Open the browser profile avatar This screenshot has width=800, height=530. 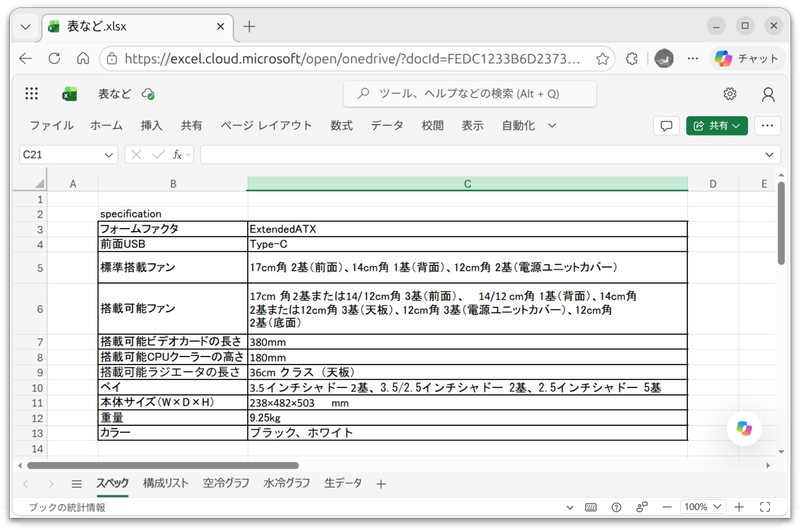(664, 59)
